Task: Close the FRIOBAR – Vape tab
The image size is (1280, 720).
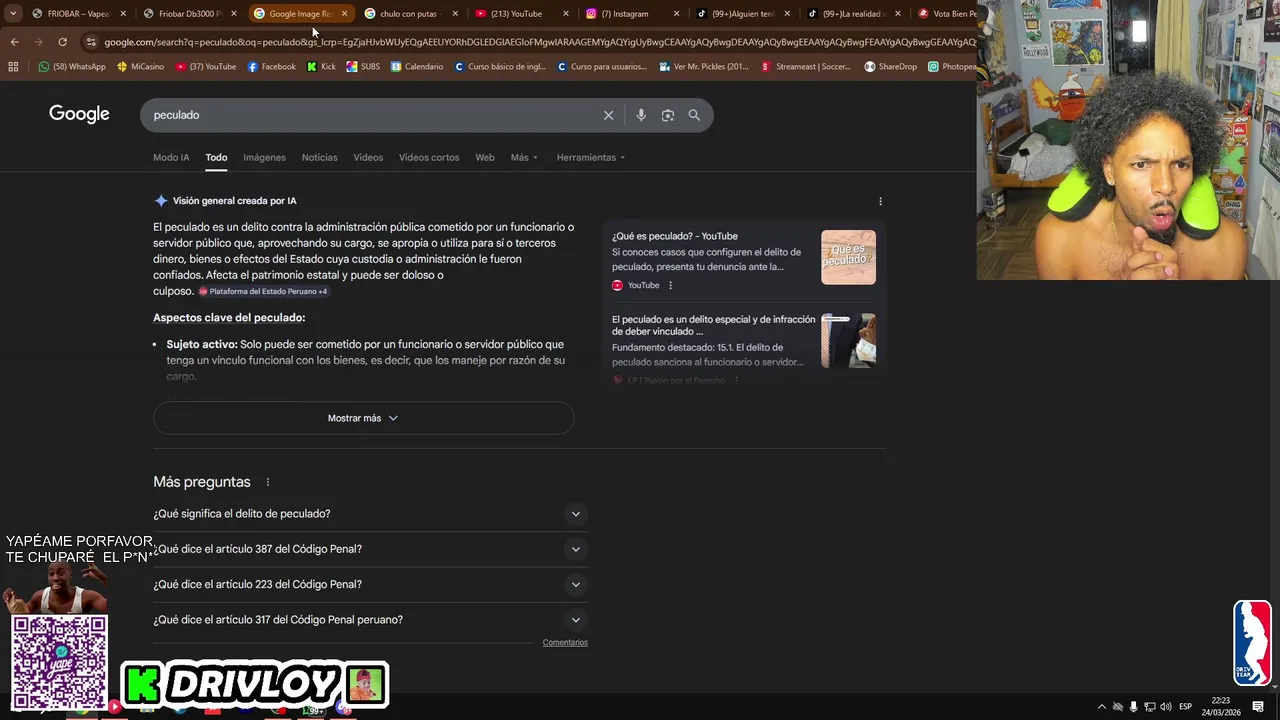Action: click(123, 14)
